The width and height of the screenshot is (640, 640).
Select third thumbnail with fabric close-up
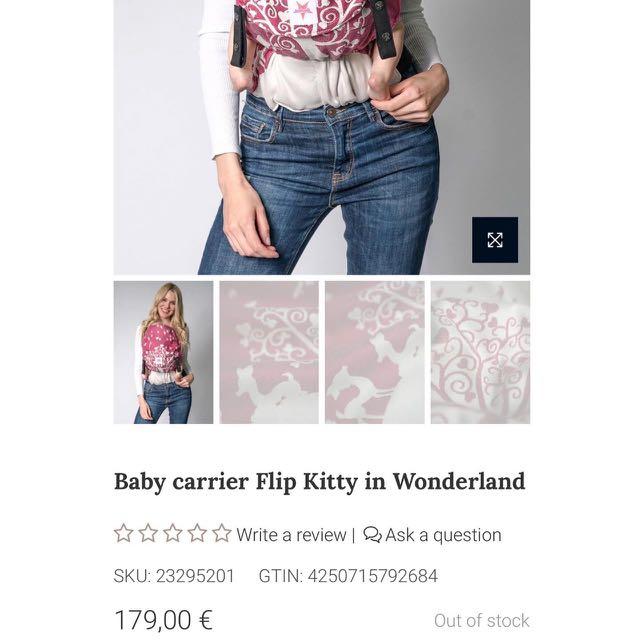(x=375, y=352)
